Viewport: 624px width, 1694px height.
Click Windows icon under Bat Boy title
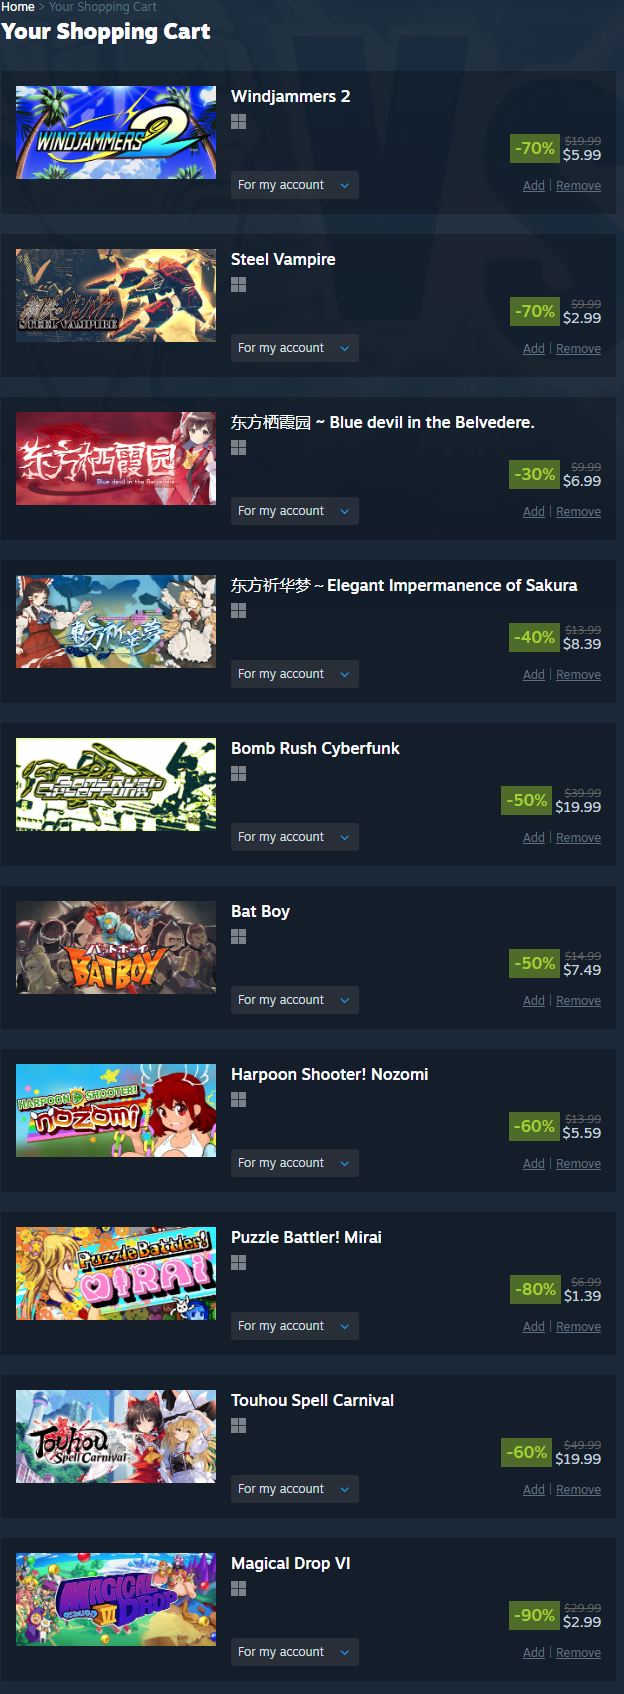[238, 937]
